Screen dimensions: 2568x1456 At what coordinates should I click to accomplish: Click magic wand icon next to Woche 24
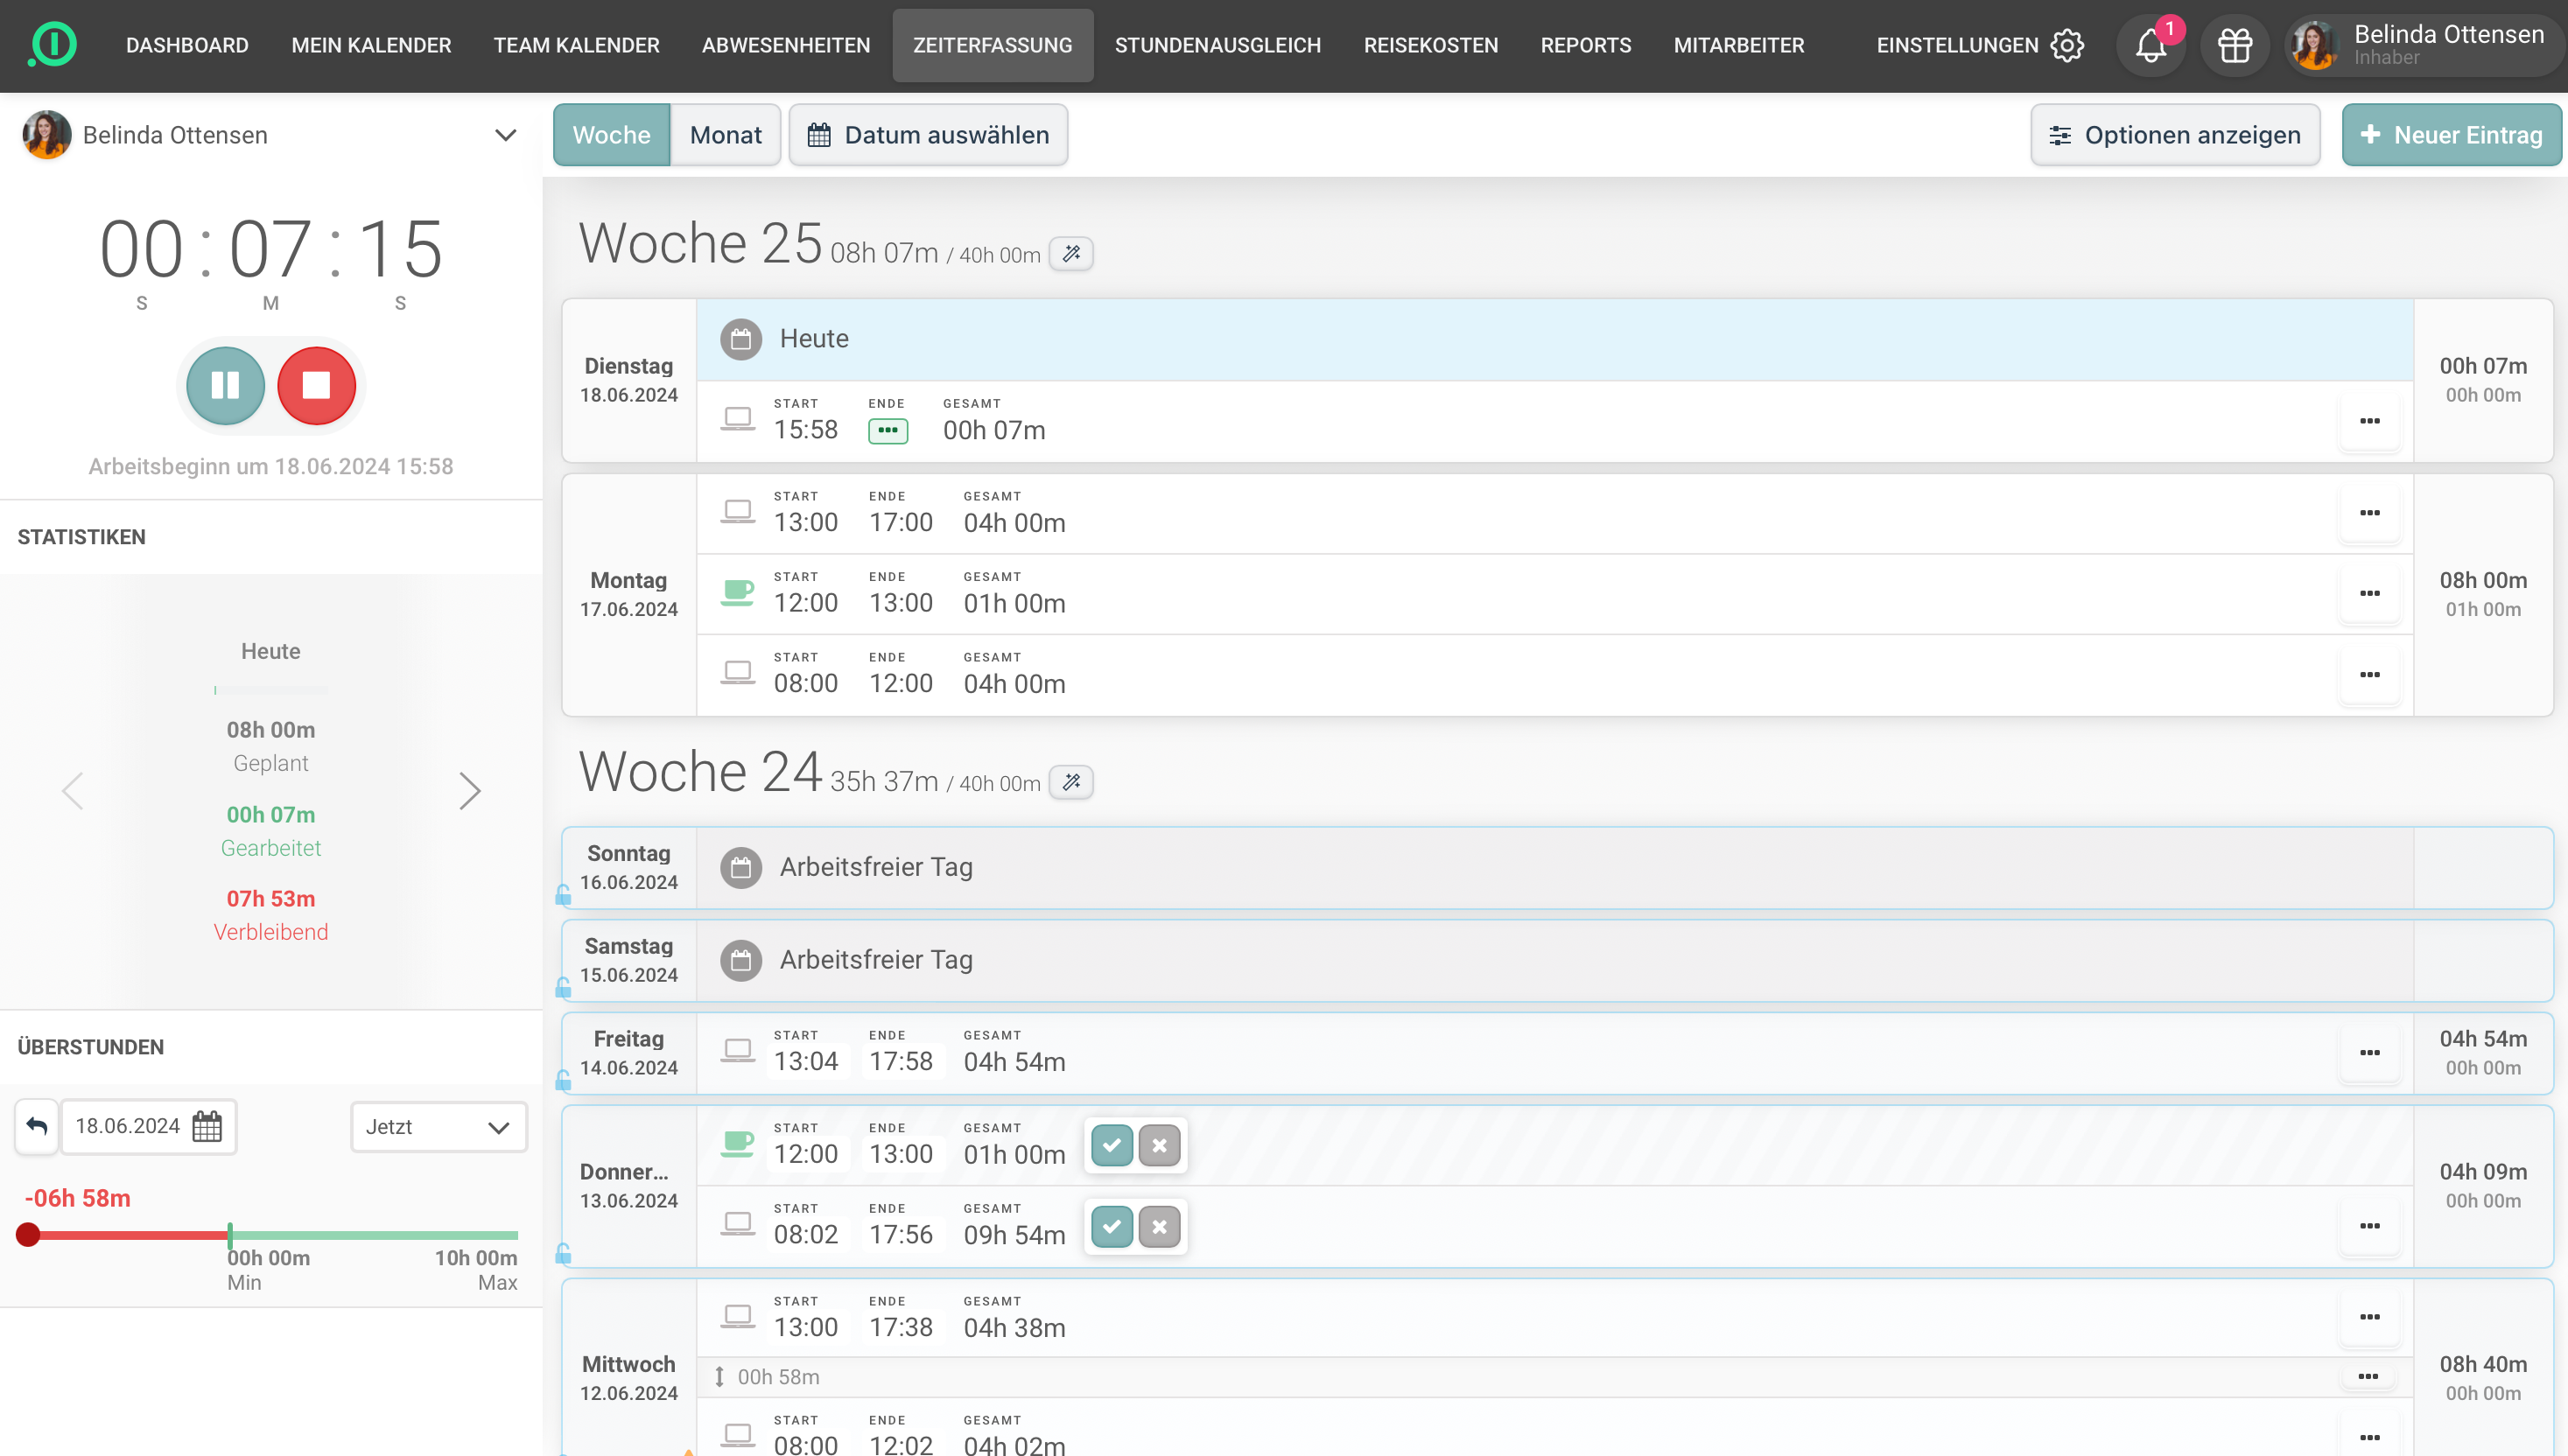point(1071,782)
